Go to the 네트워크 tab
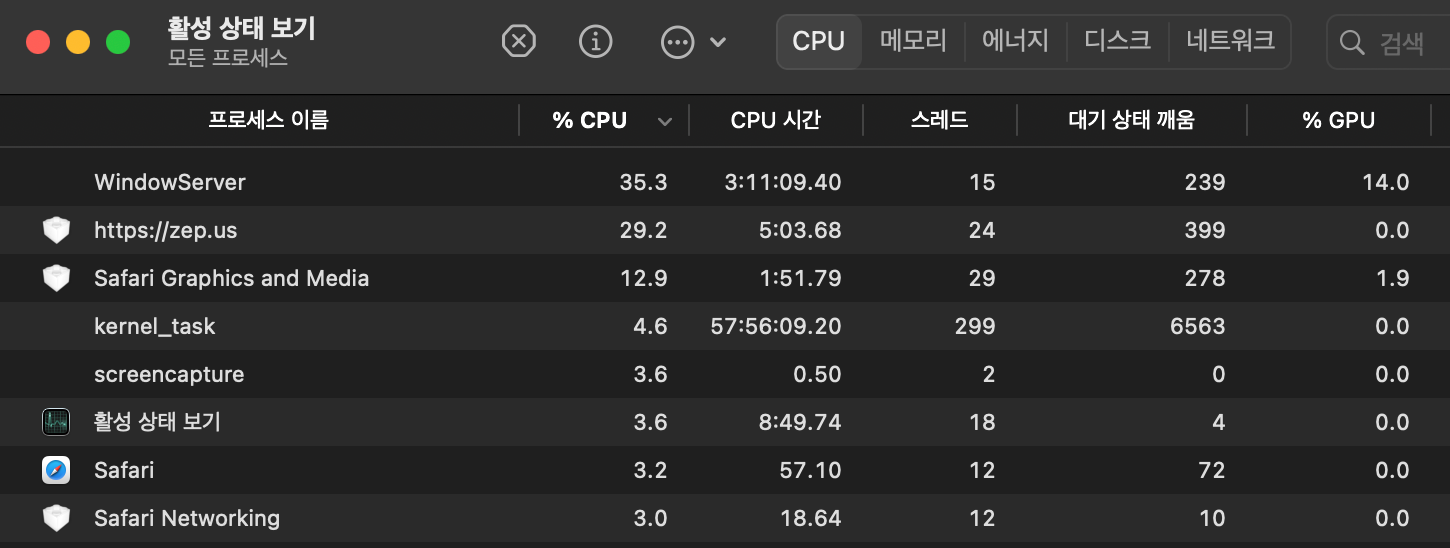1450x548 pixels. tap(1230, 41)
